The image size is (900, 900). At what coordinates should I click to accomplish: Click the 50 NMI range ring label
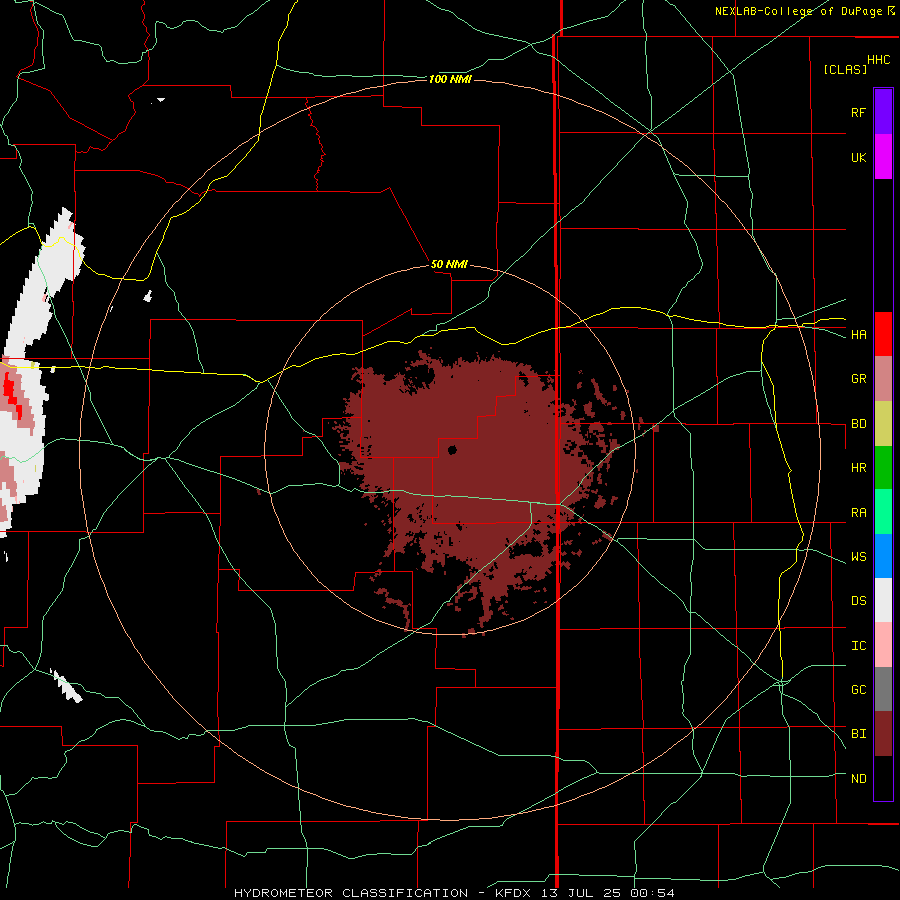449,264
